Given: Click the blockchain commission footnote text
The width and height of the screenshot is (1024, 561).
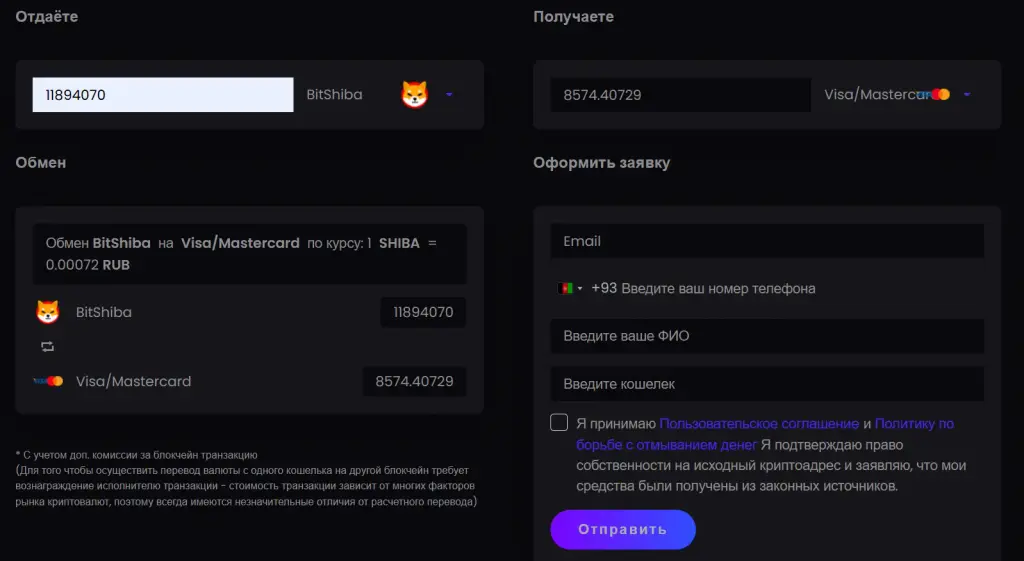Looking at the screenshot, I should point(246,479).
